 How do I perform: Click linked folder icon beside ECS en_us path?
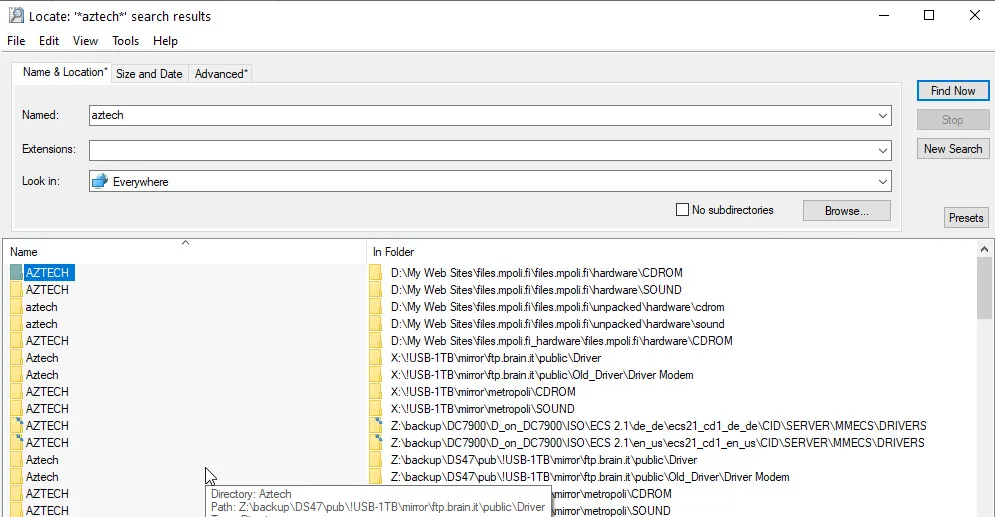pyautogui.click(x=376, y=443)
